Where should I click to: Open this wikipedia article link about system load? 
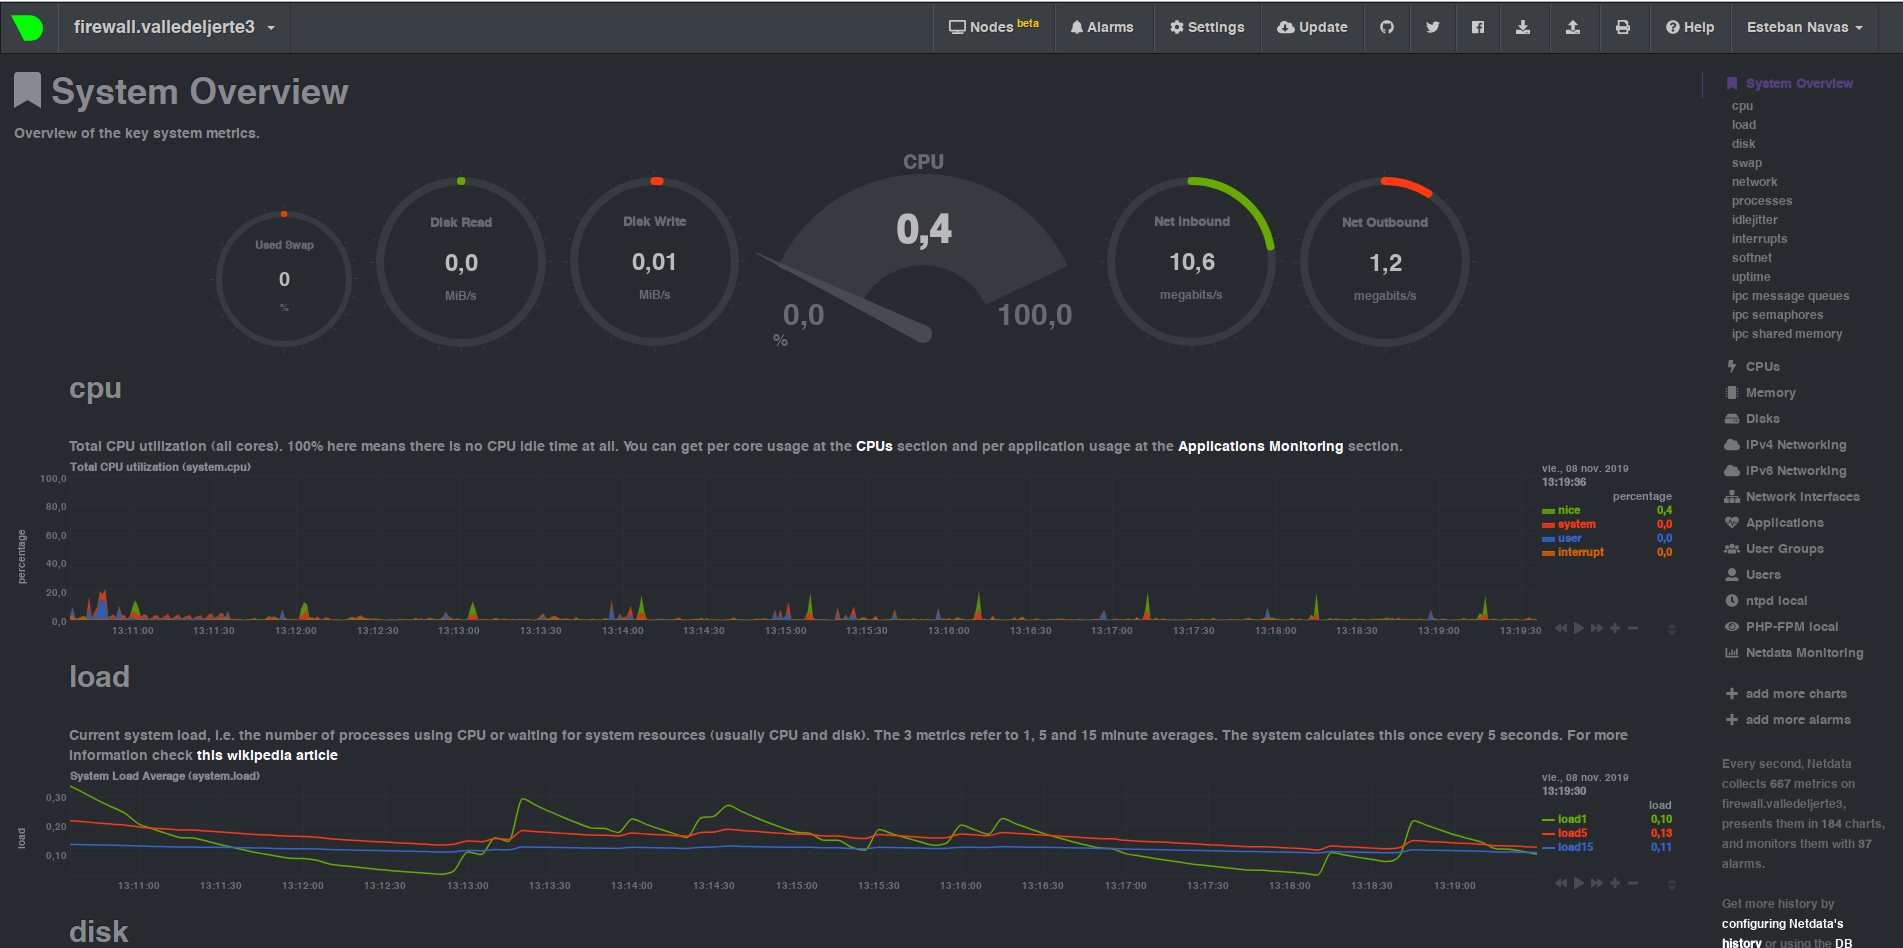point(265,755)
